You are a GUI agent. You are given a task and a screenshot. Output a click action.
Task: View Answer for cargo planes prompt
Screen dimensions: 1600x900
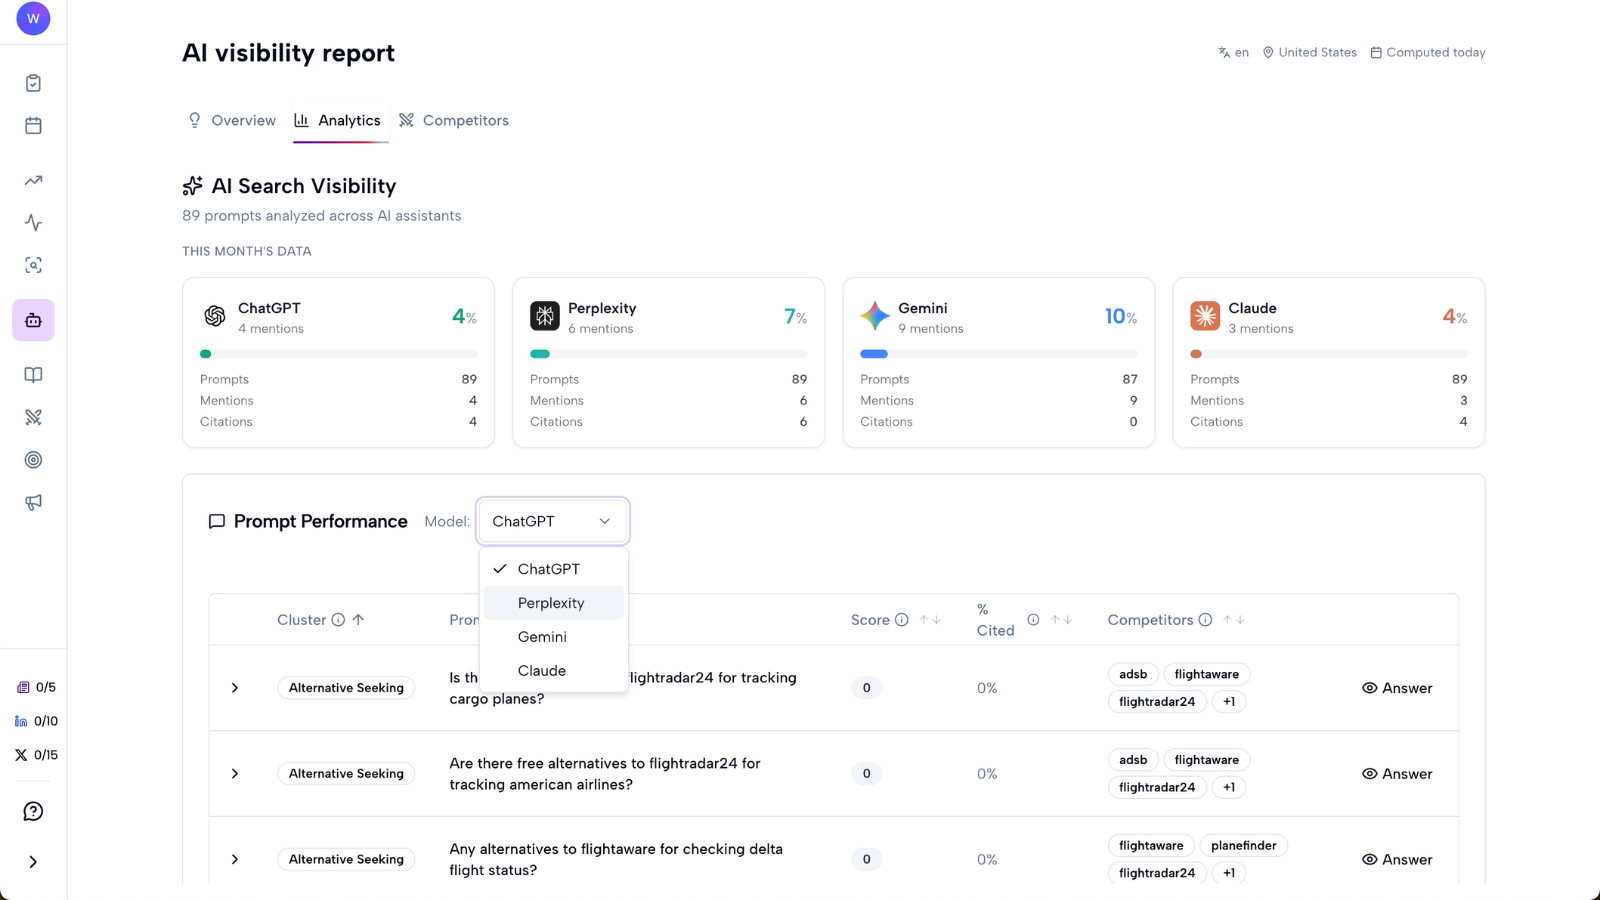[x=1397, y=688]
